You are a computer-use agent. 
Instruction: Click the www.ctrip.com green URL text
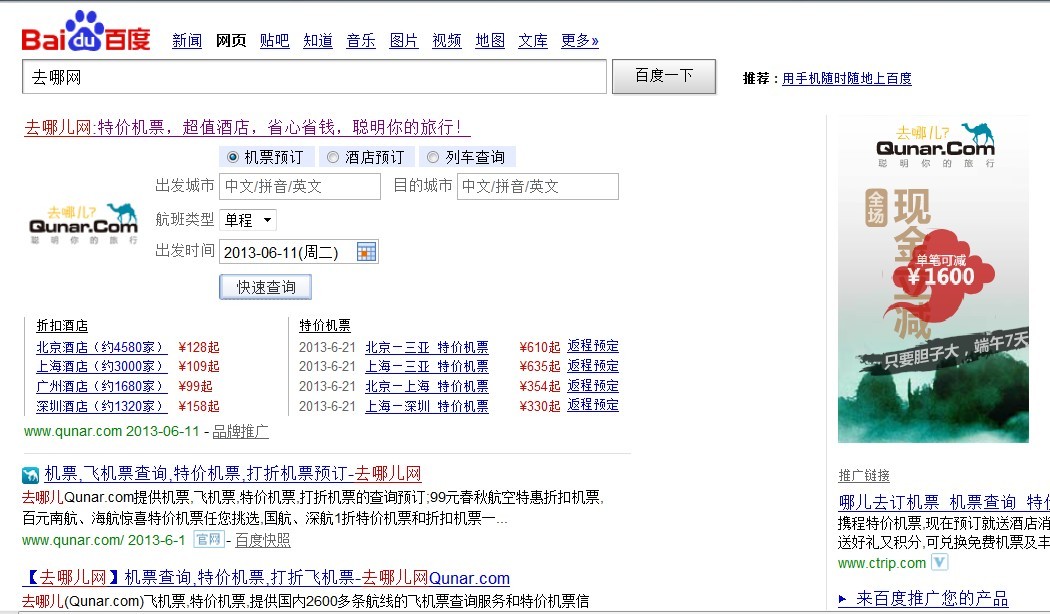click(882, 563)
